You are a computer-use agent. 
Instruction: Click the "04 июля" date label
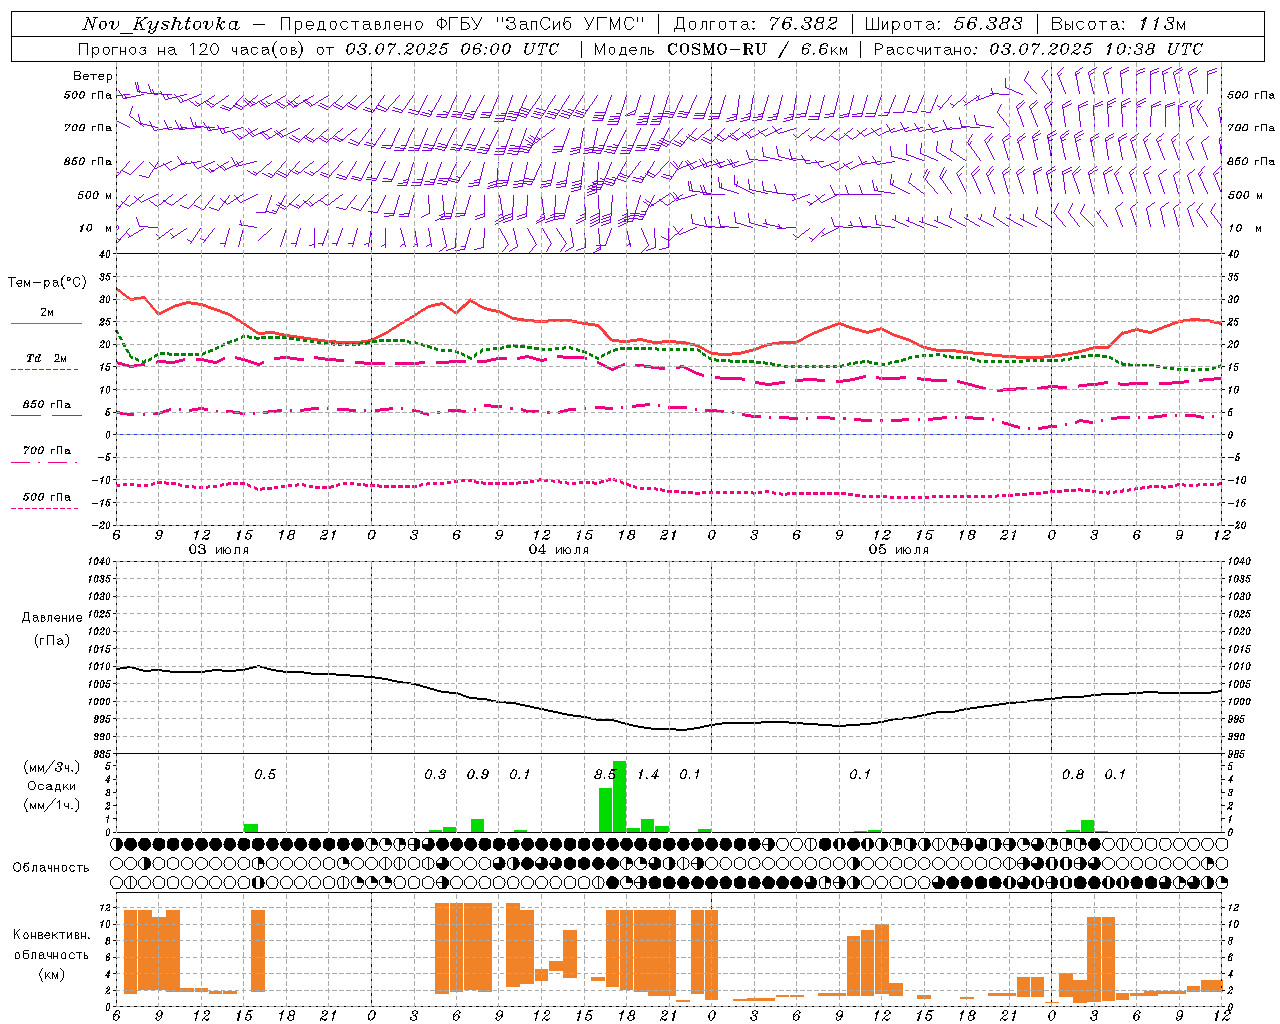tap(559, 550)
